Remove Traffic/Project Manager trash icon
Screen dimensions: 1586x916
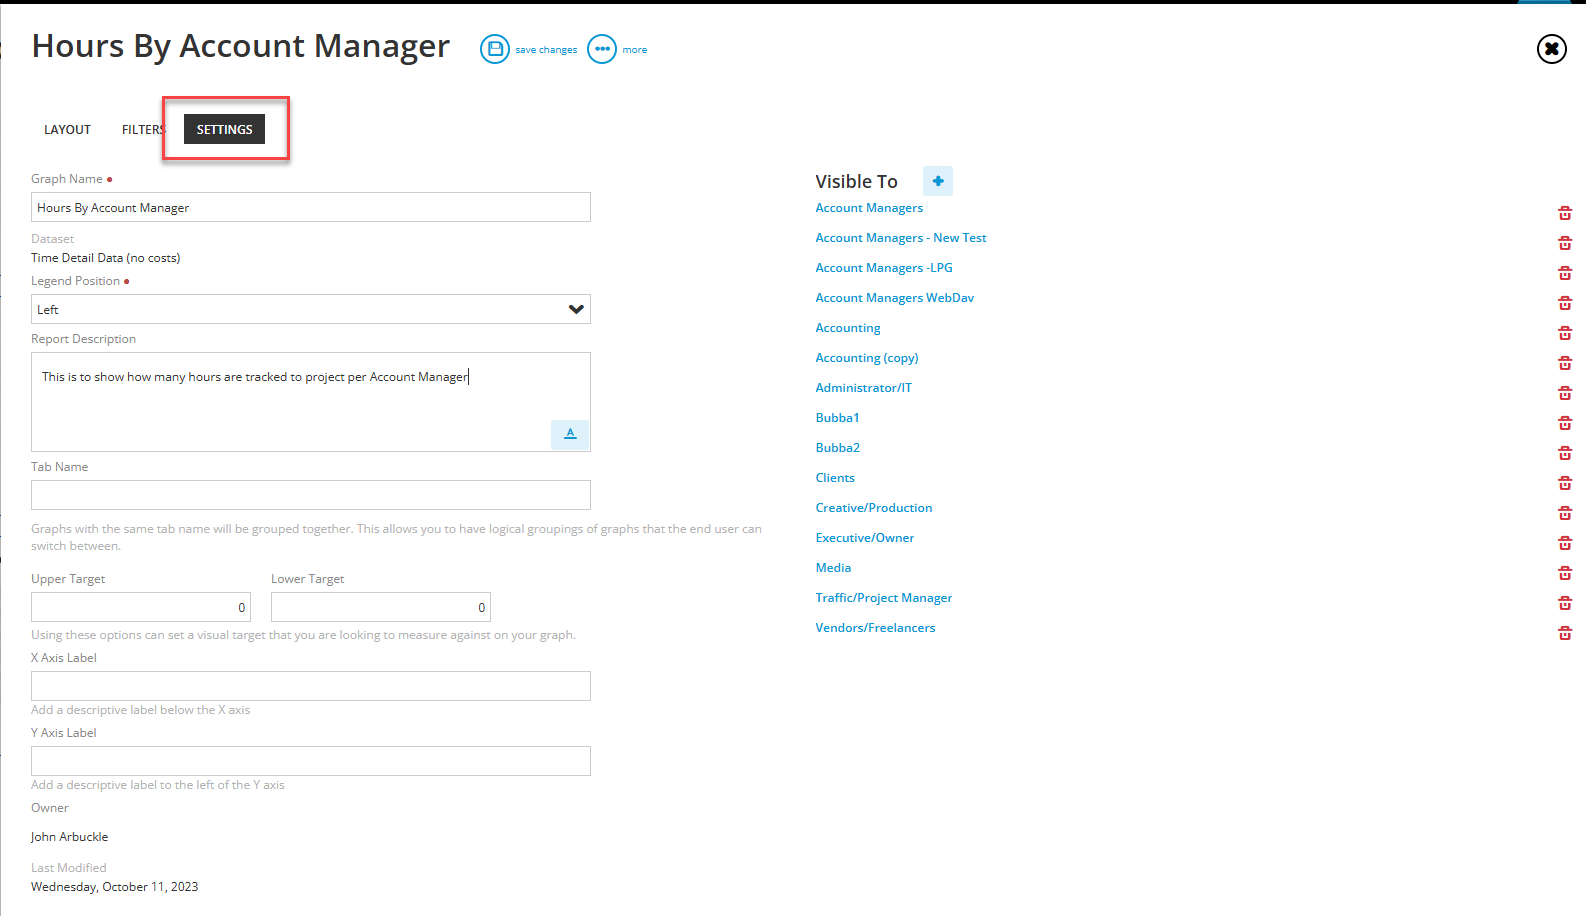(1565, 603)
